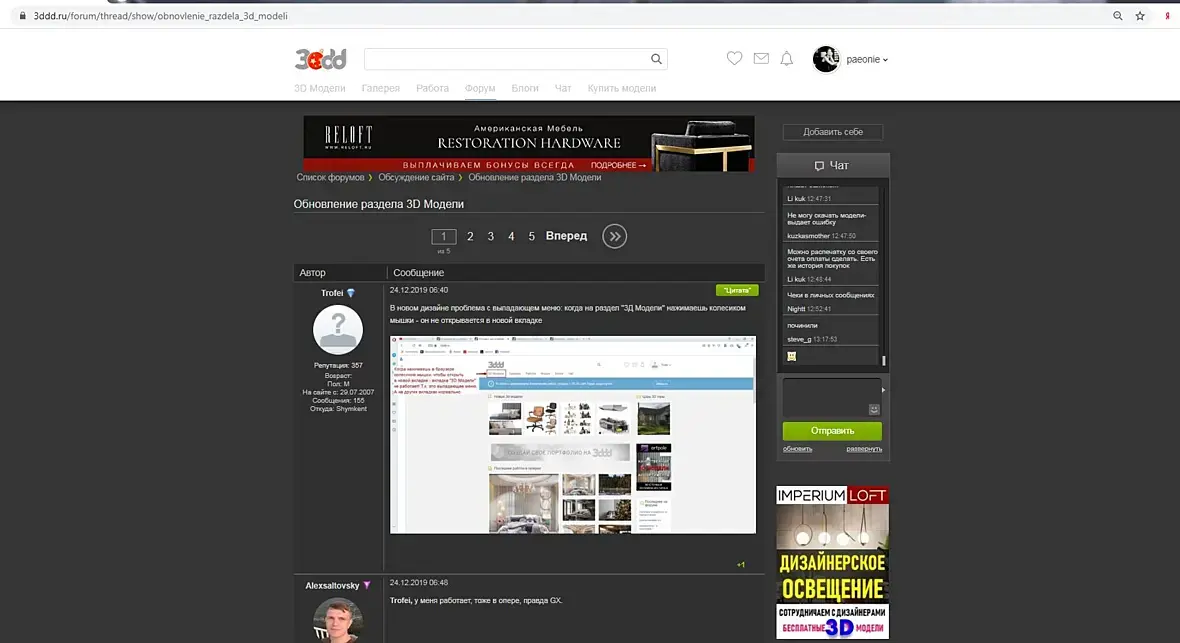Click the Список форумов breadcrumb
This screenshot has height=643, width=1180.
[x=330, y=178]
